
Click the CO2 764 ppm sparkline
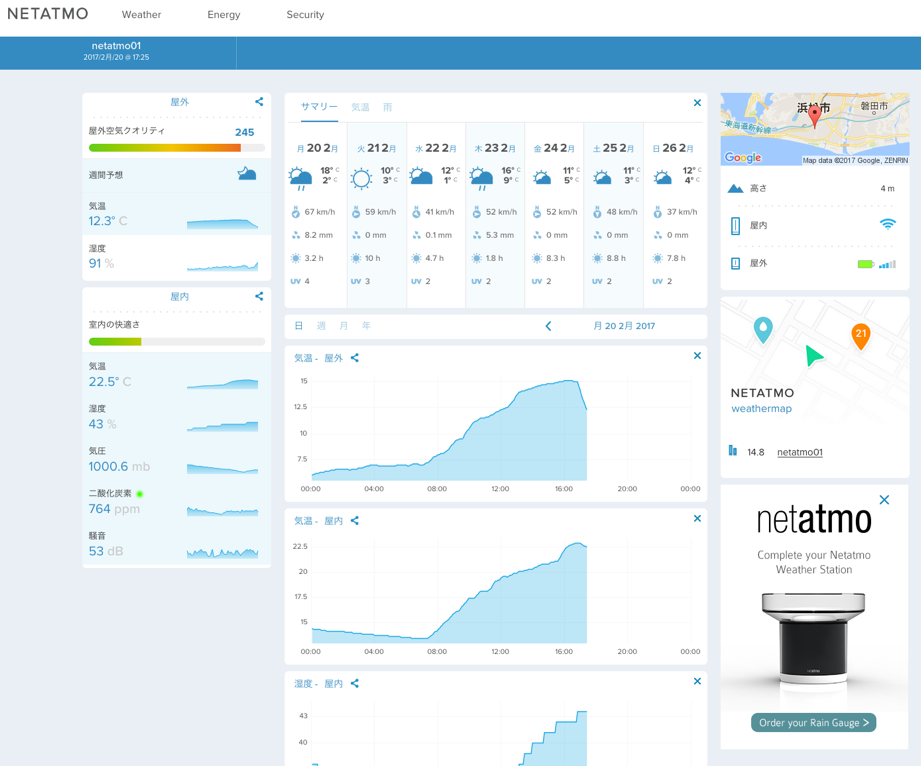pos(222,510)
